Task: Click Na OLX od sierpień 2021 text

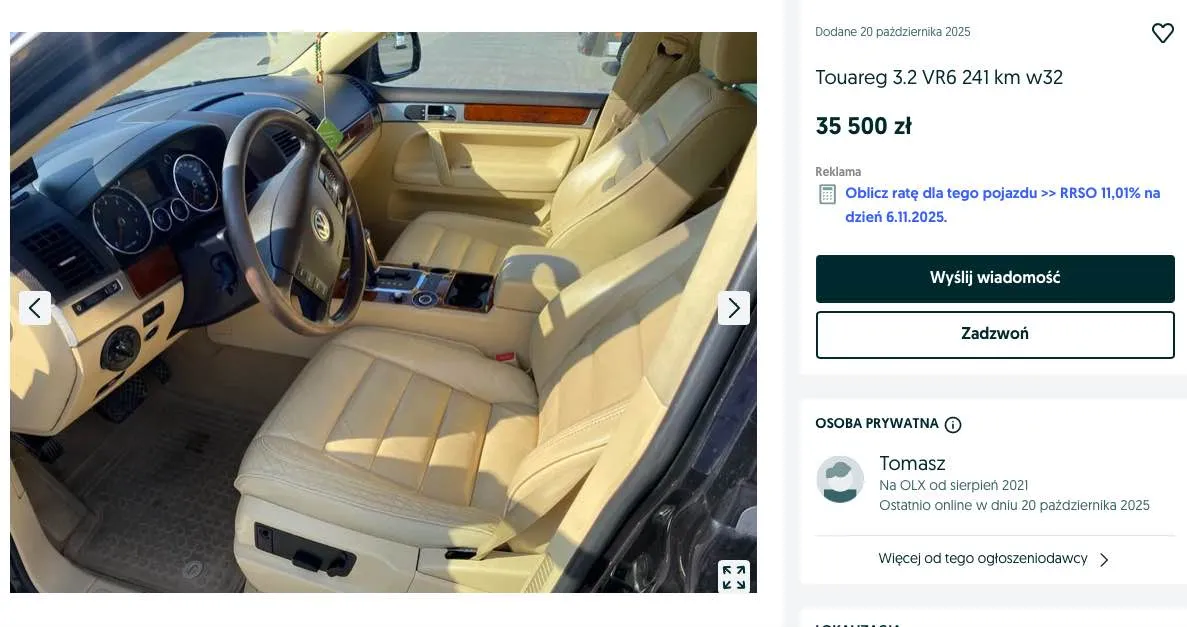Action: tap(953, 485)
